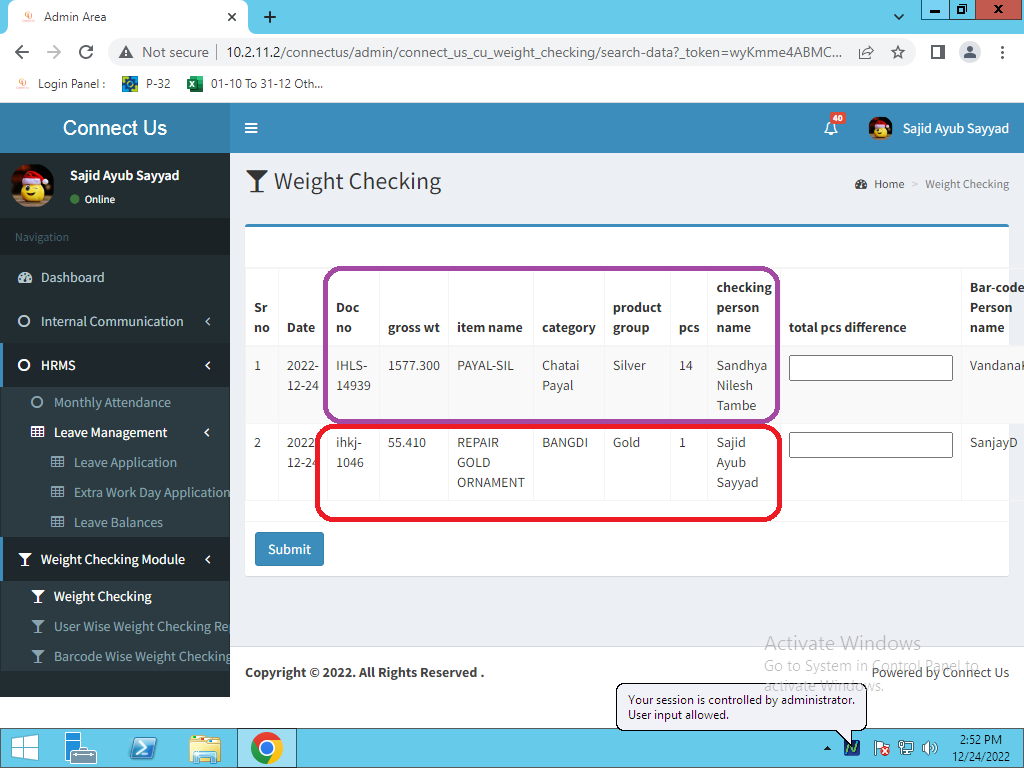The width and height of the screenshot is (1024, 768).
Task: Click Weight Checking Module funnel icon
Action: [25, 559]
